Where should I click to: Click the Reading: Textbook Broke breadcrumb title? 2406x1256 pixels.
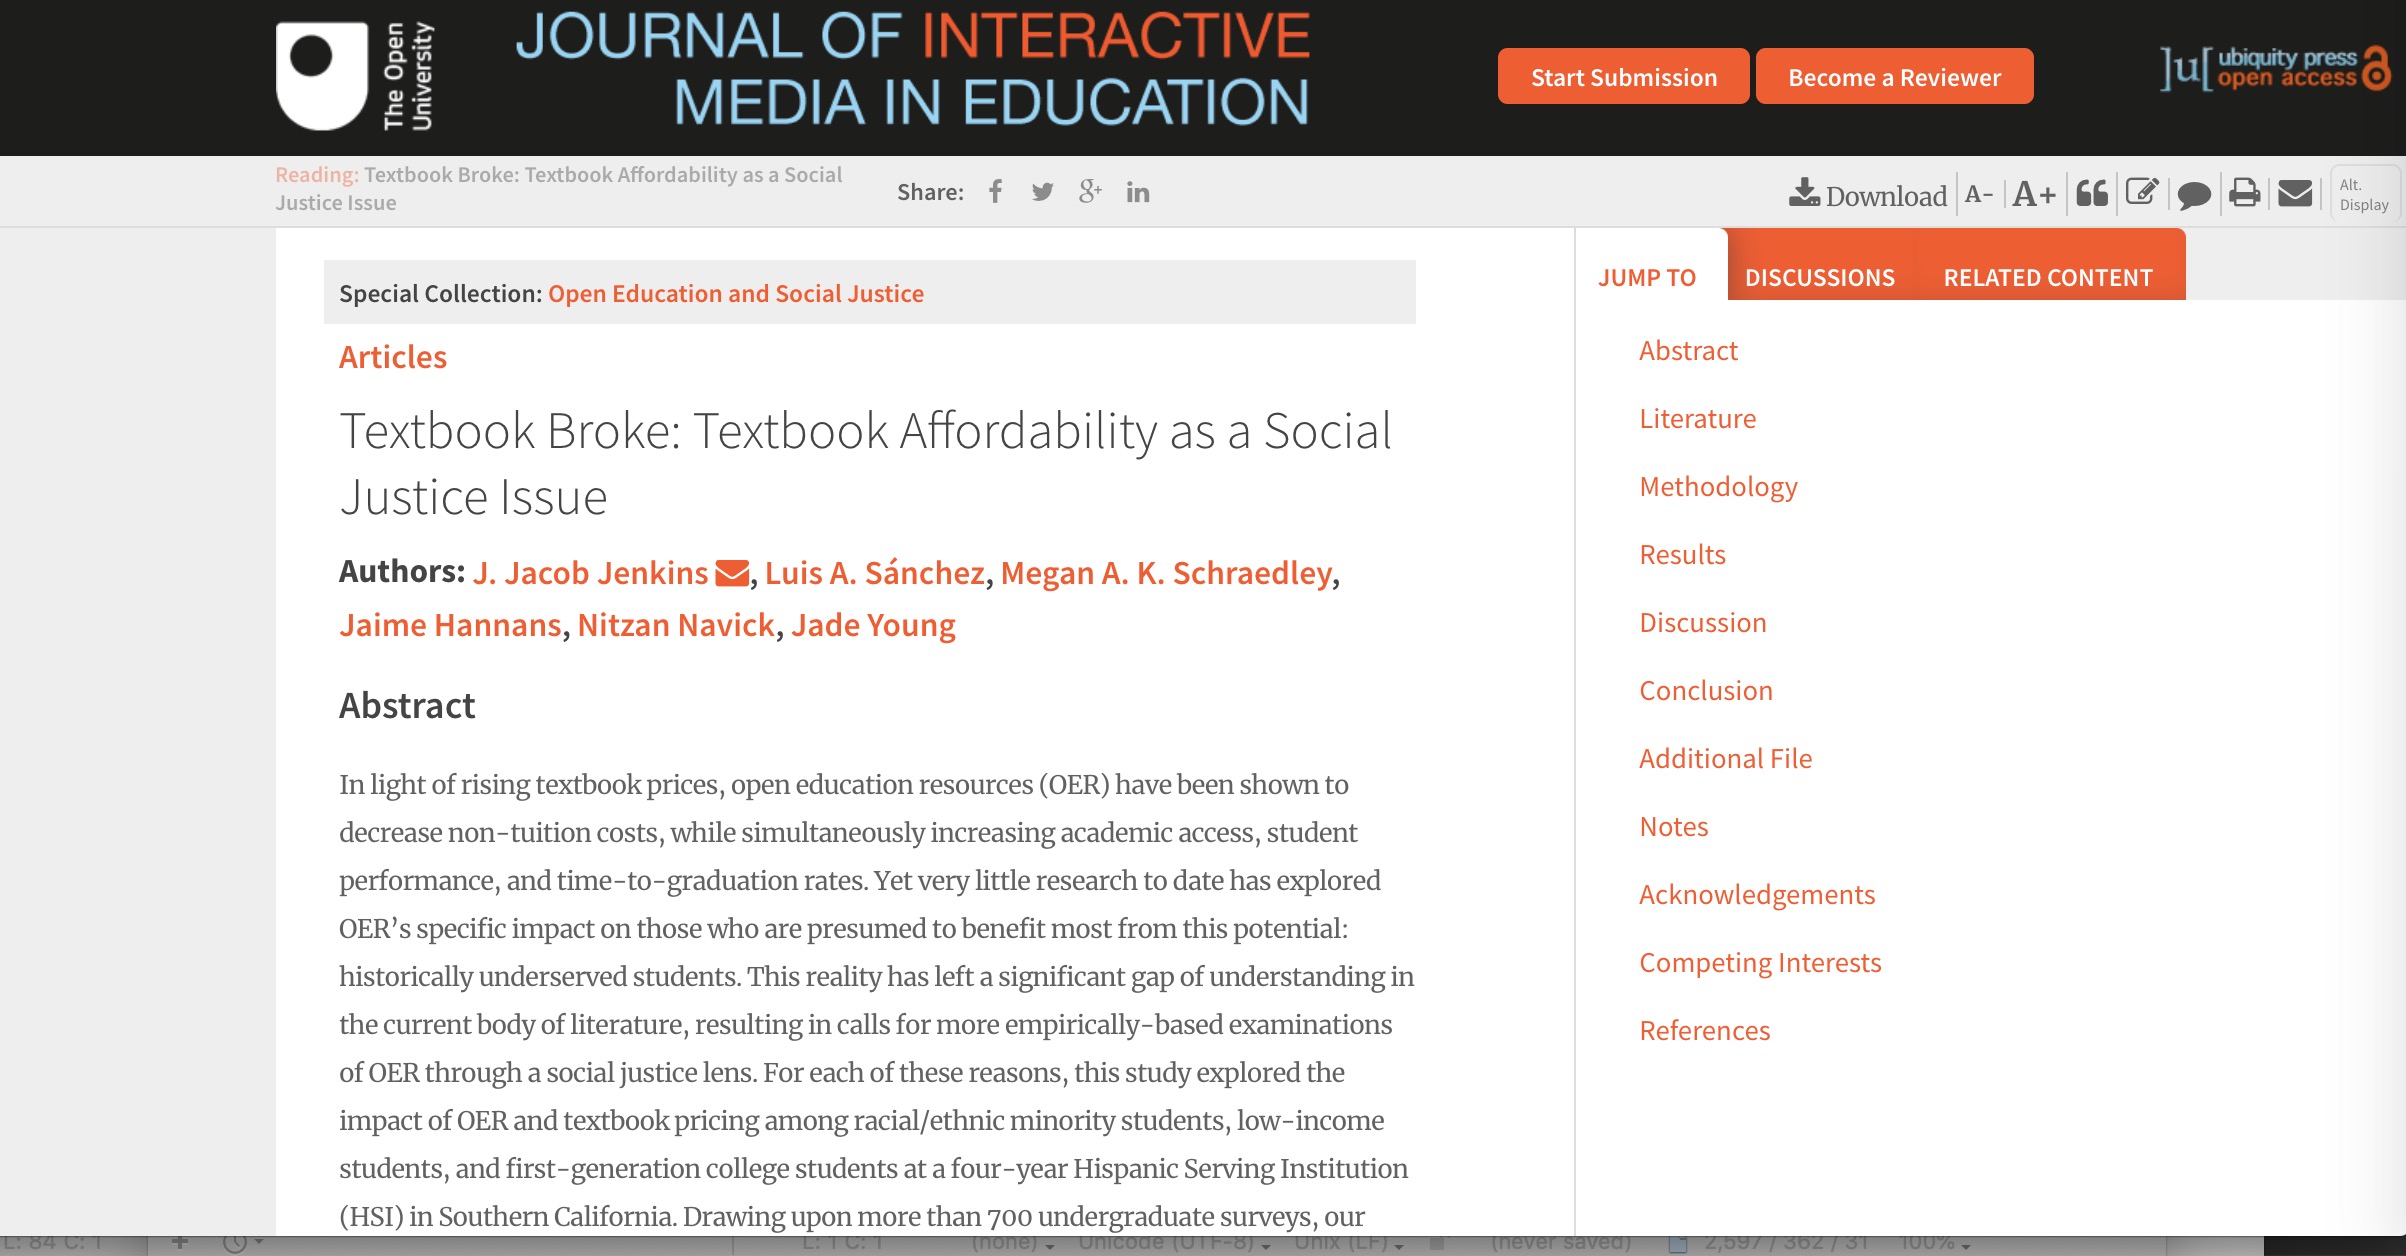559,188
